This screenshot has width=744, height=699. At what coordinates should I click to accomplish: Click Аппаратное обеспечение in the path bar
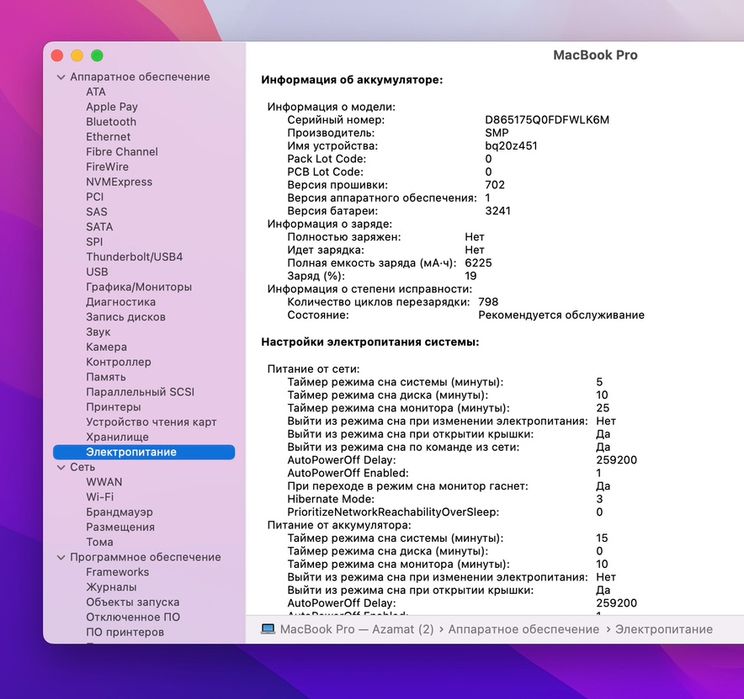coord(524,629)
